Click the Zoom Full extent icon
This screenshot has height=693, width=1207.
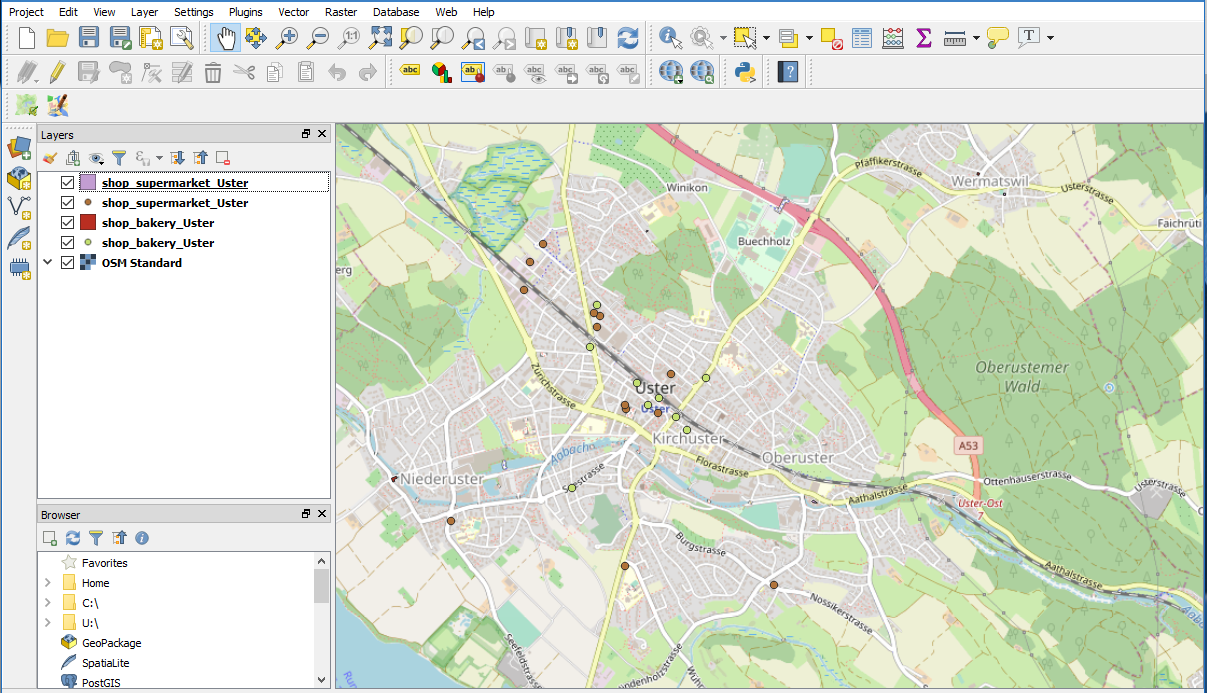(380, 39)
